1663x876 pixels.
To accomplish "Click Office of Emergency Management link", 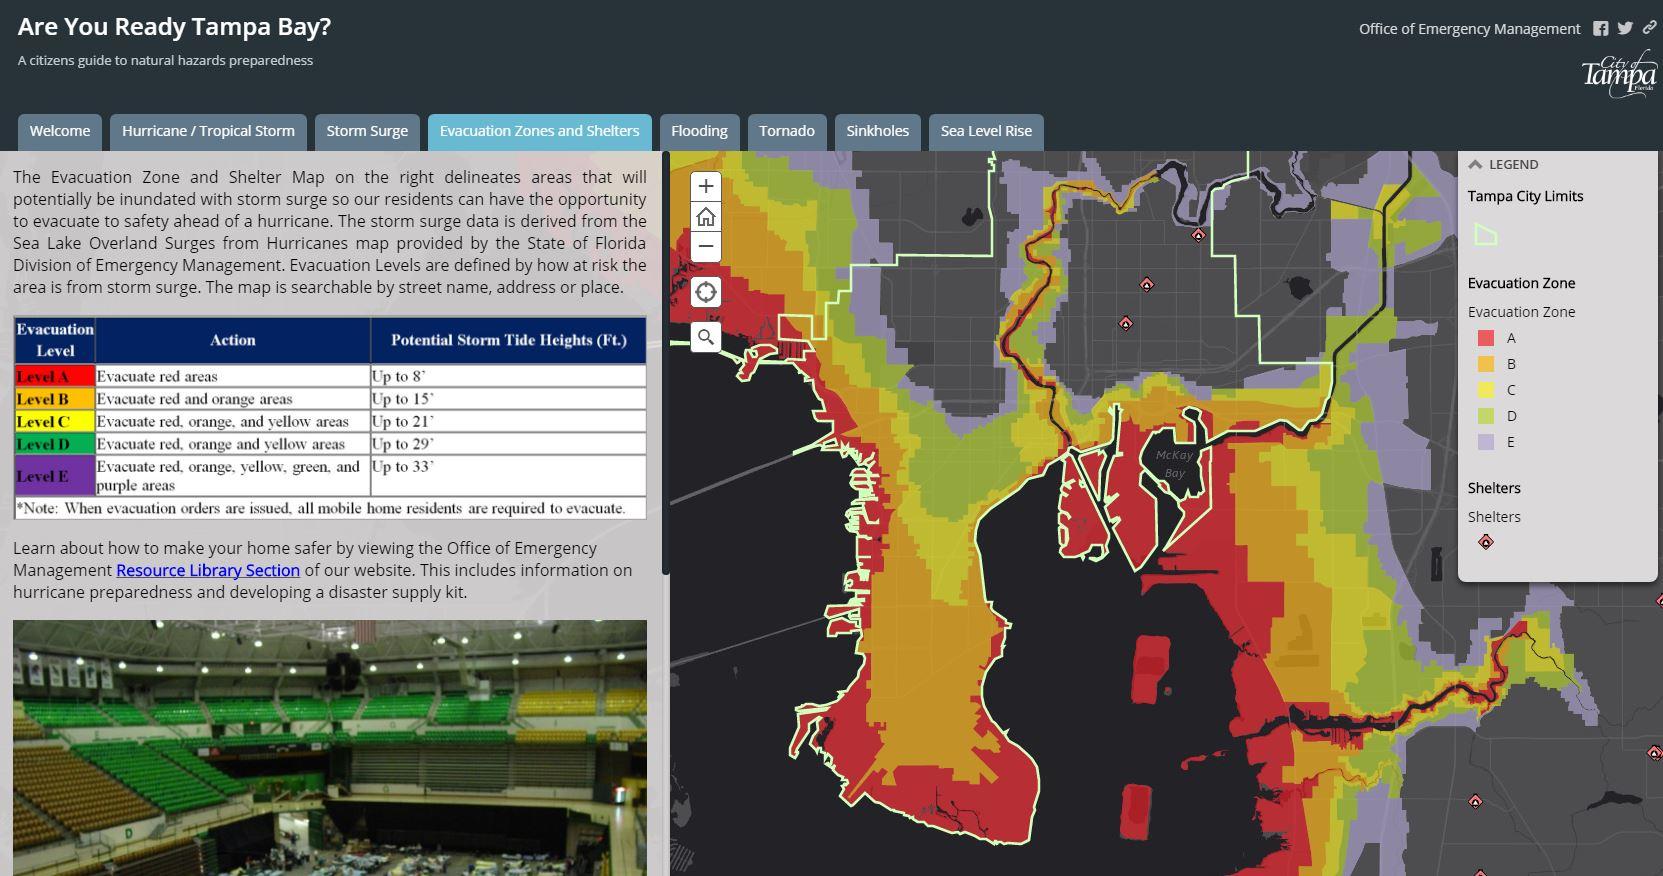I will coord(1469,29).
